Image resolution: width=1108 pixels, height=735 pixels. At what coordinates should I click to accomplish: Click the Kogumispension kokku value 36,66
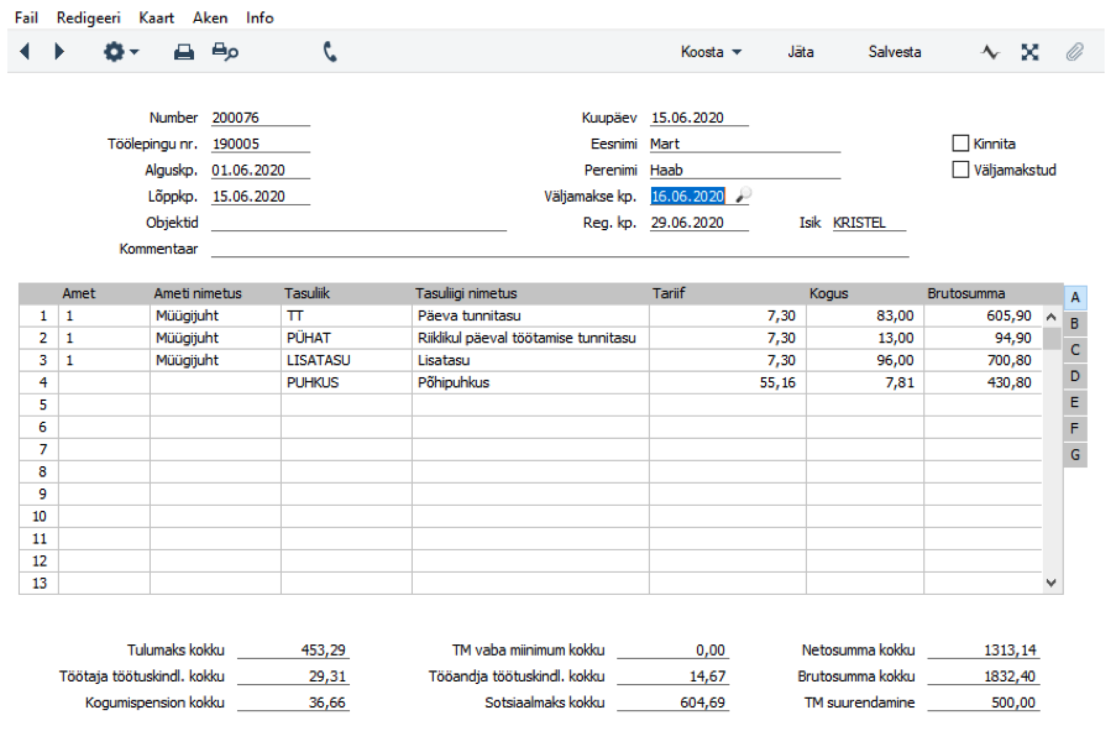pos(293,702)
